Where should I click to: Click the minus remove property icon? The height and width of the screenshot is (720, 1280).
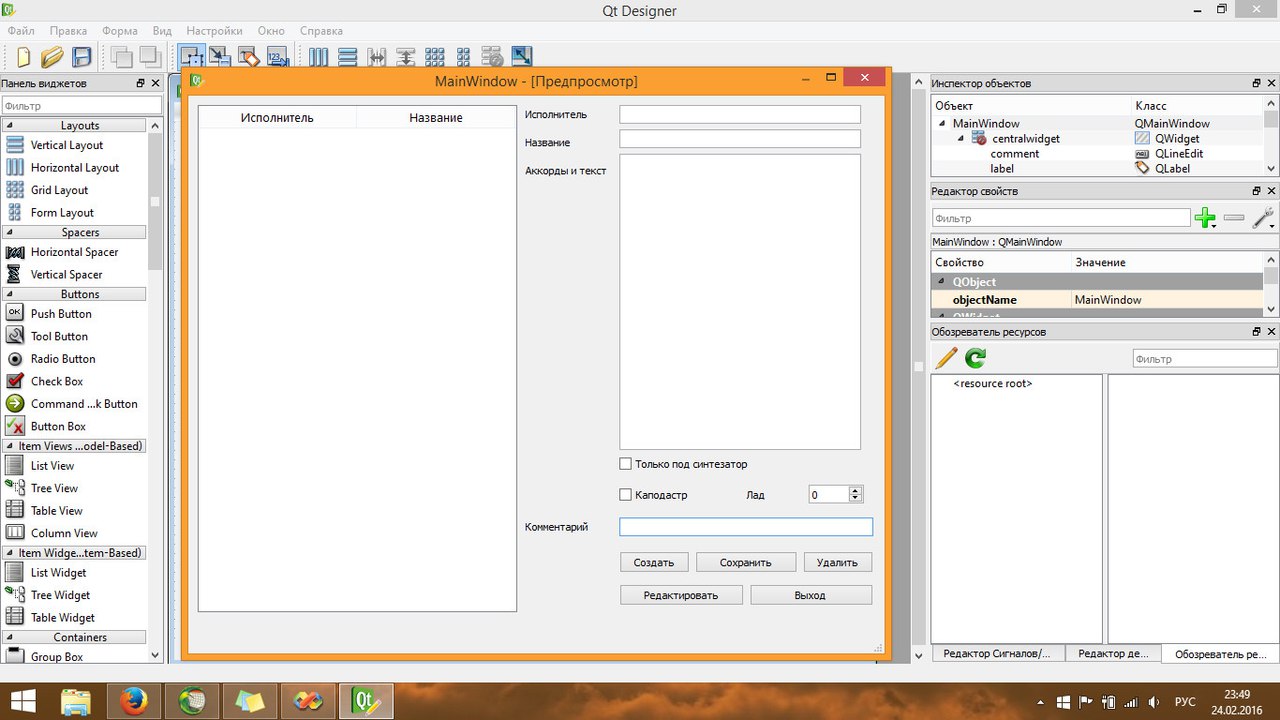click(1234, 217)
